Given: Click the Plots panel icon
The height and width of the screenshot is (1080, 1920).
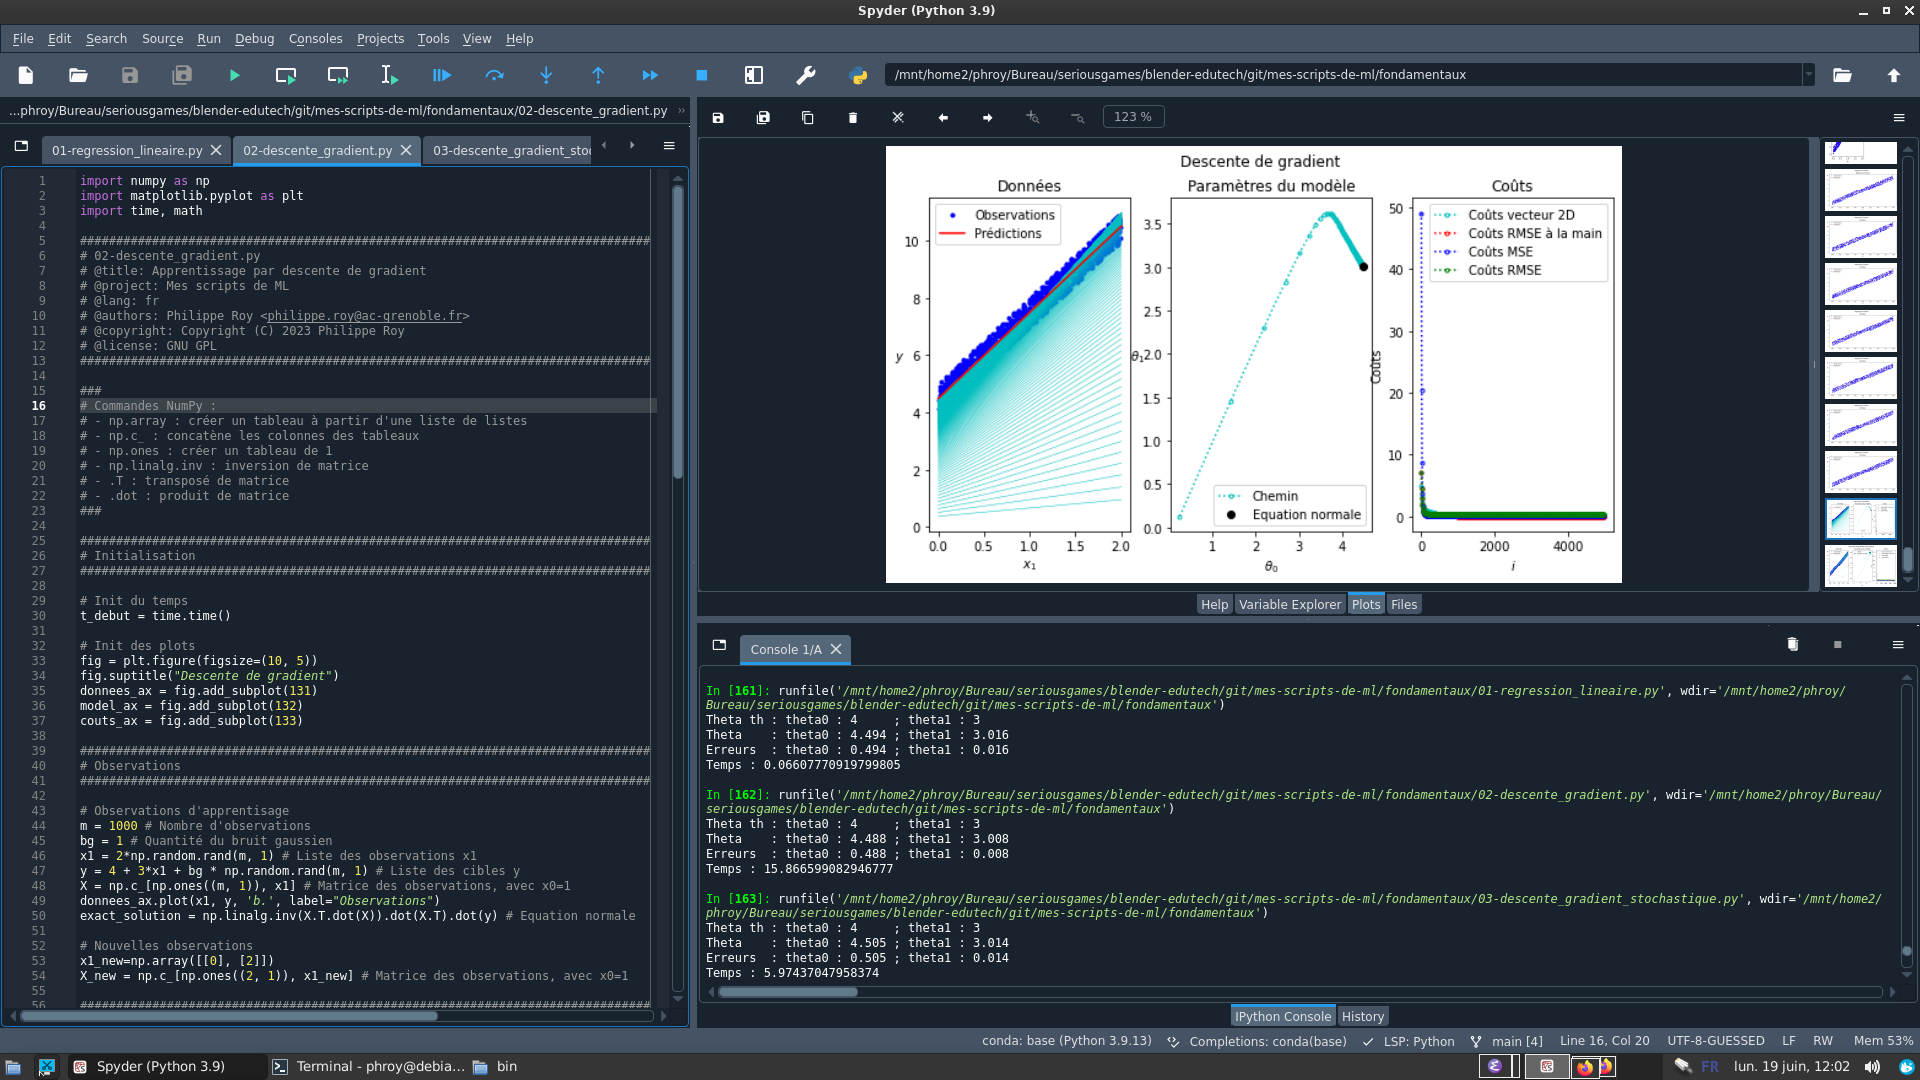Looking at the screenshot, I should (1365, 604).
